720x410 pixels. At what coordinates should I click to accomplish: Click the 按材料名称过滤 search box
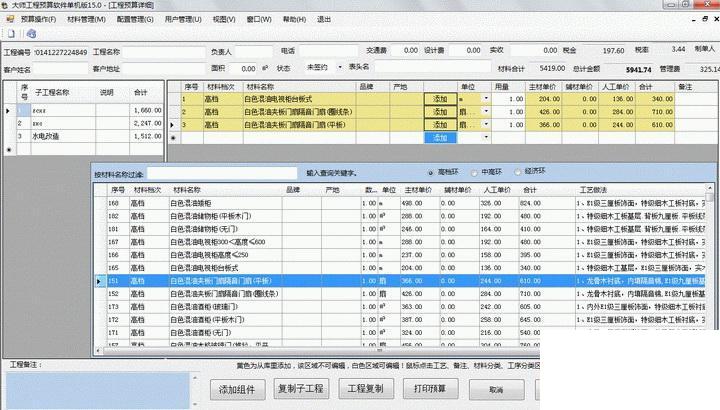[222, 174]
